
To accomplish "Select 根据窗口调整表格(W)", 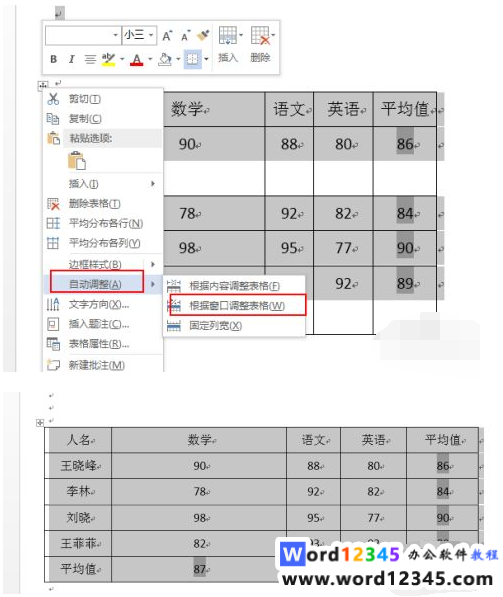I will (237, 306).
